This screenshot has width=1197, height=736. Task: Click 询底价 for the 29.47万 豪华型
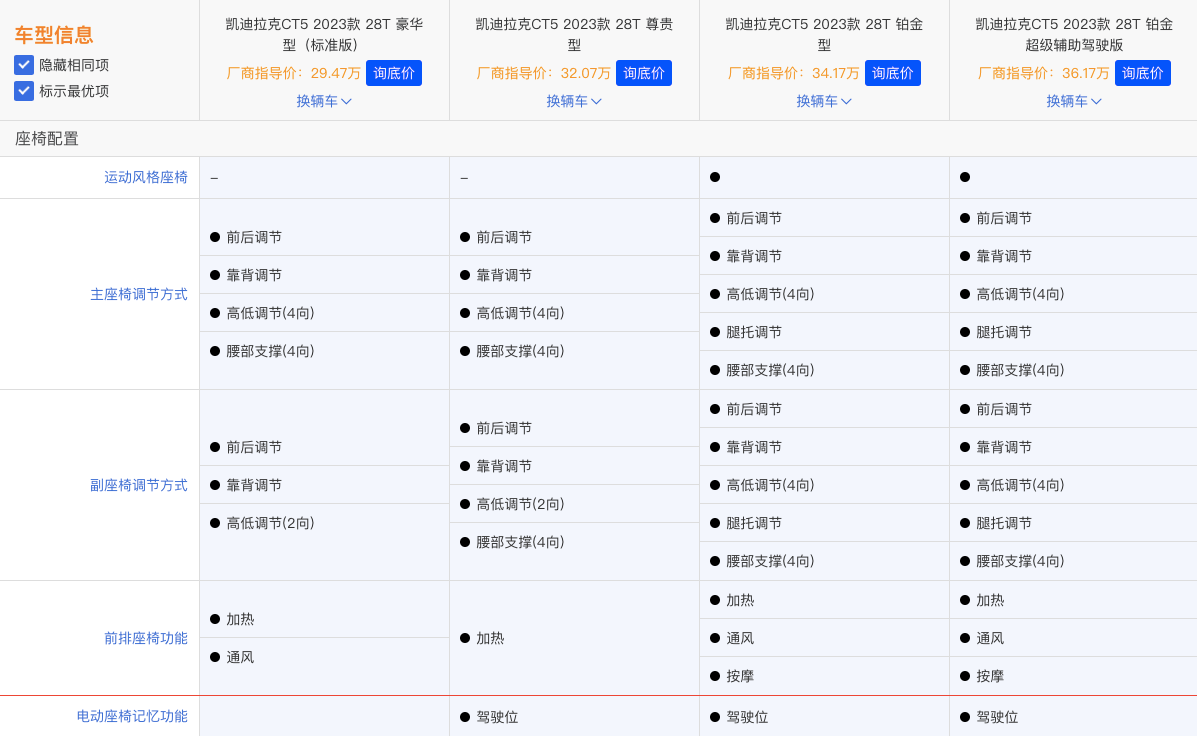[394, 73]
